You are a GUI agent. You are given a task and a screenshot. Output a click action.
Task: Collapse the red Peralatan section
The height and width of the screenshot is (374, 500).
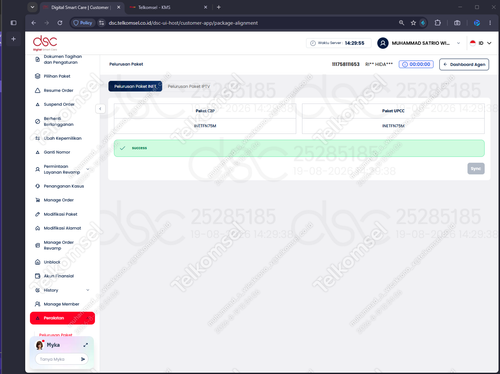click(x=62, y=318)
